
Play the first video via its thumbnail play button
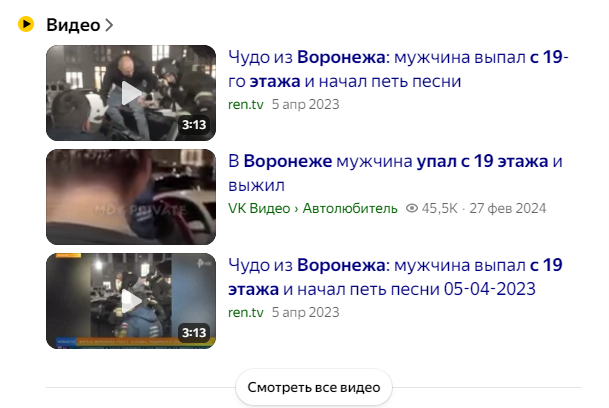click(x=131, y=93)
